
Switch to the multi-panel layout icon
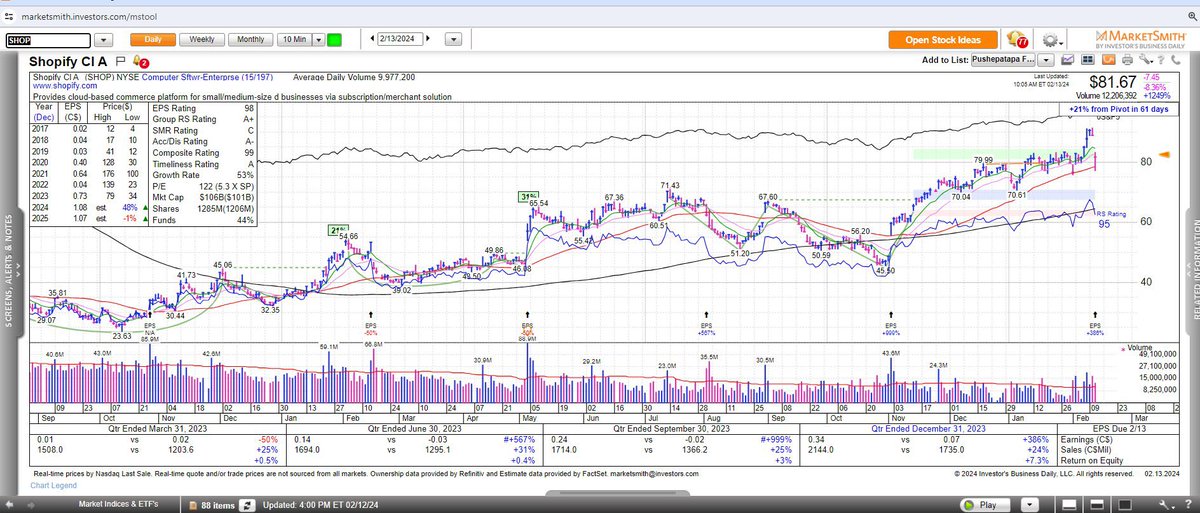[x=1087, y=60]
